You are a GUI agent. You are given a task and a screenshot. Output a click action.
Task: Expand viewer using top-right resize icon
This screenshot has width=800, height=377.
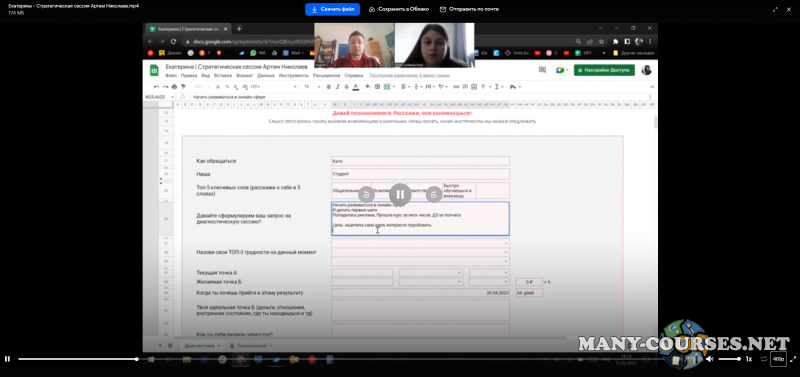click(776, 9)
